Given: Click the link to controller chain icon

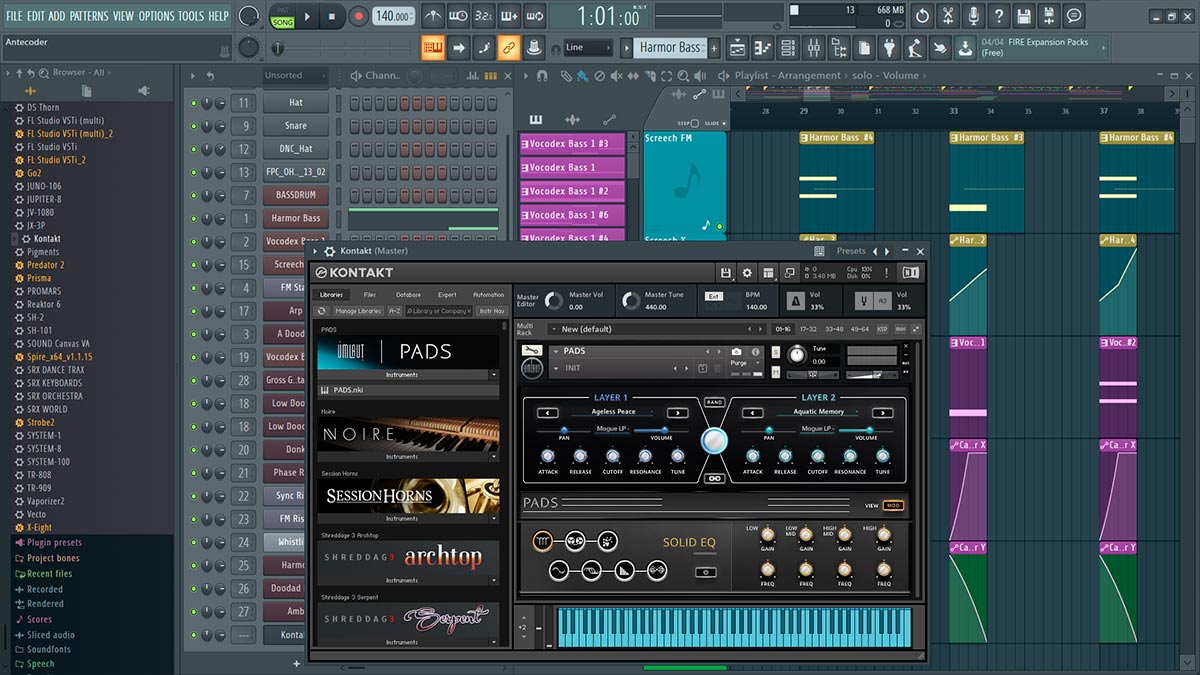Looking at the screenshot, I should [x=509, y=47].
